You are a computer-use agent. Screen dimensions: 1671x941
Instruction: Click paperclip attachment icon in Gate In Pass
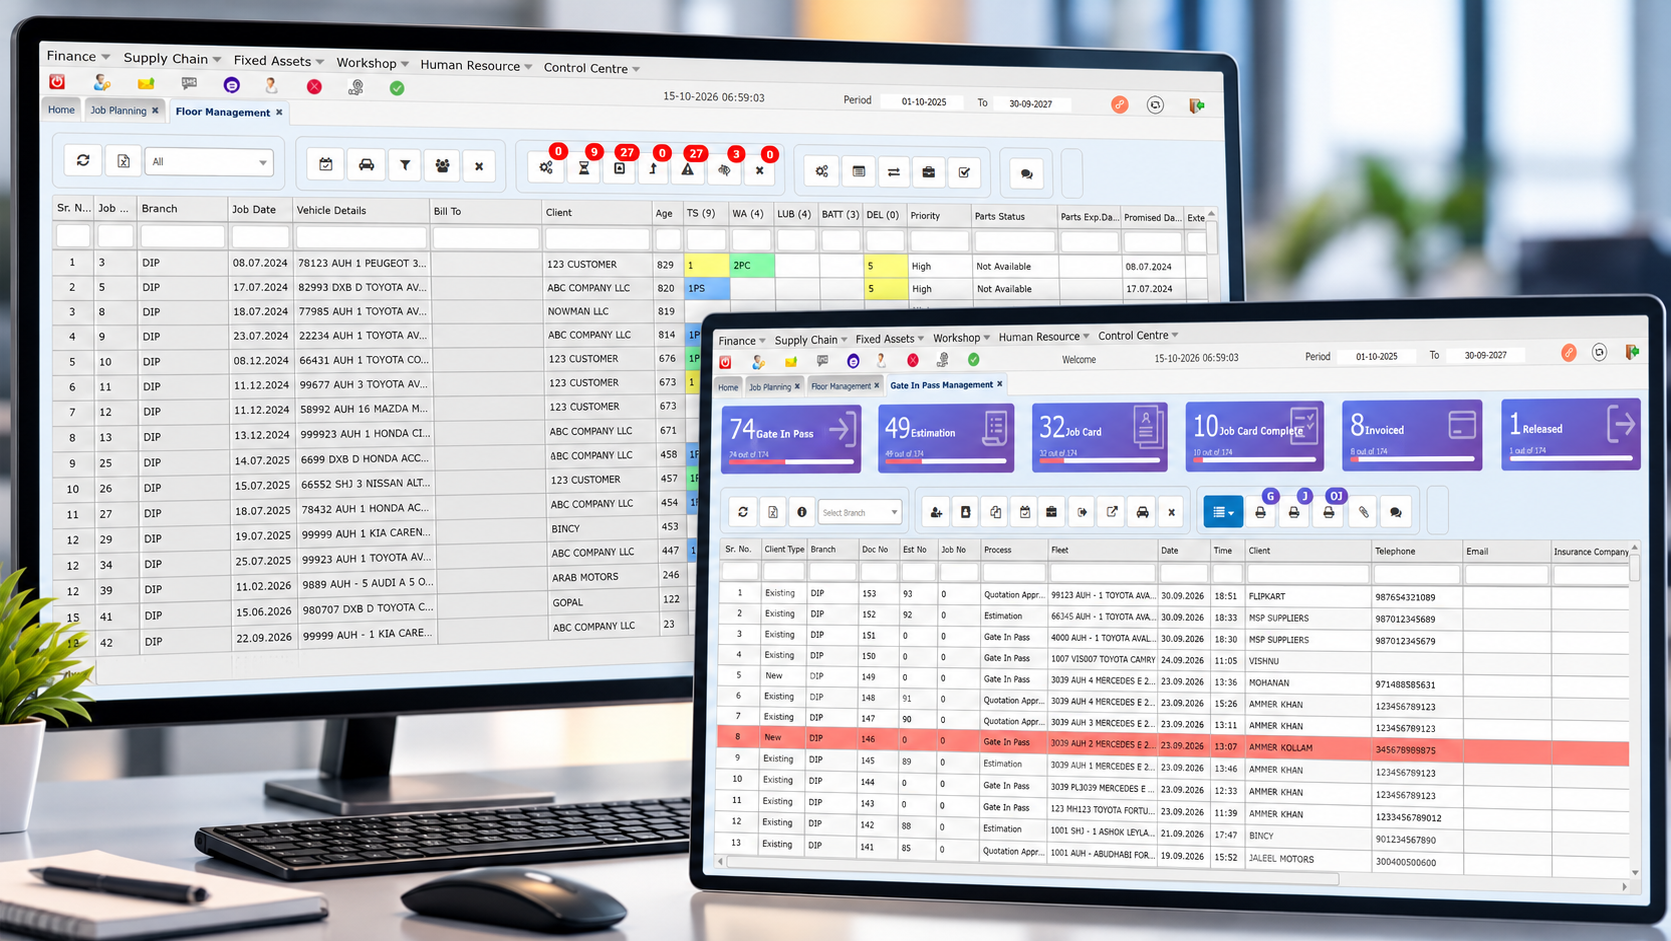pos(1363,512)
